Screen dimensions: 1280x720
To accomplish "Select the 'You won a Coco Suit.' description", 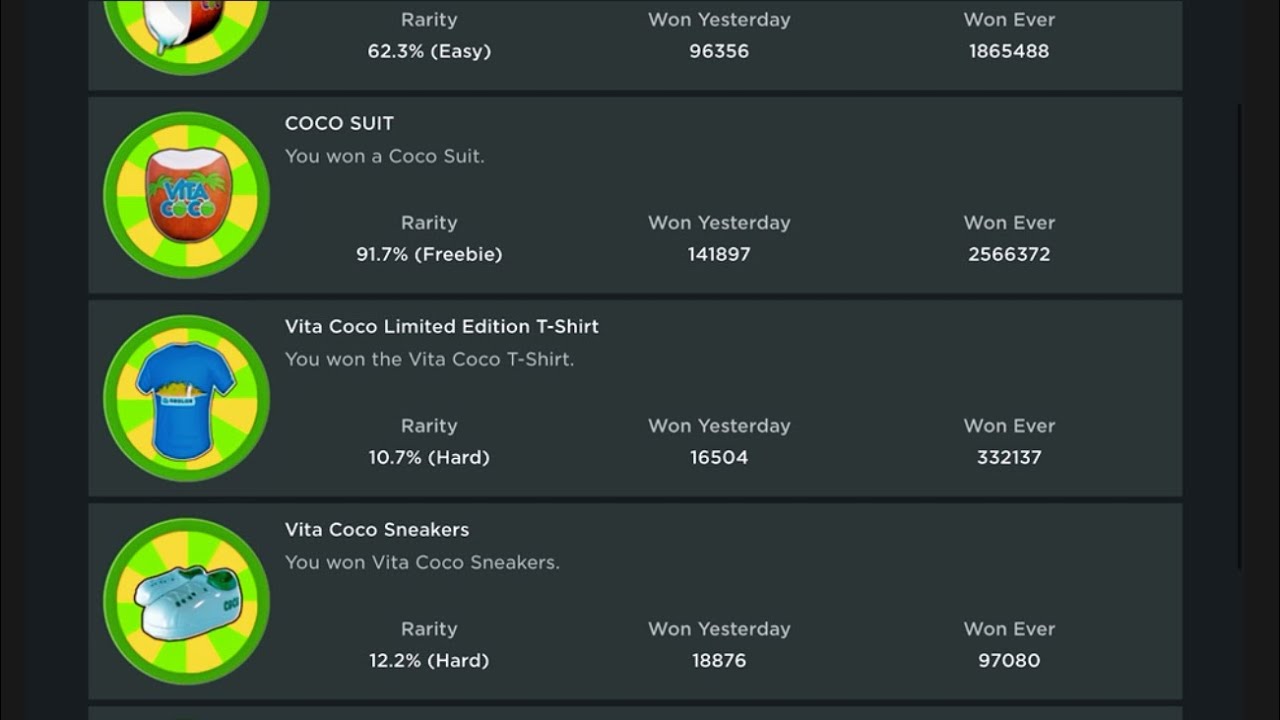I will pos(384,156).
